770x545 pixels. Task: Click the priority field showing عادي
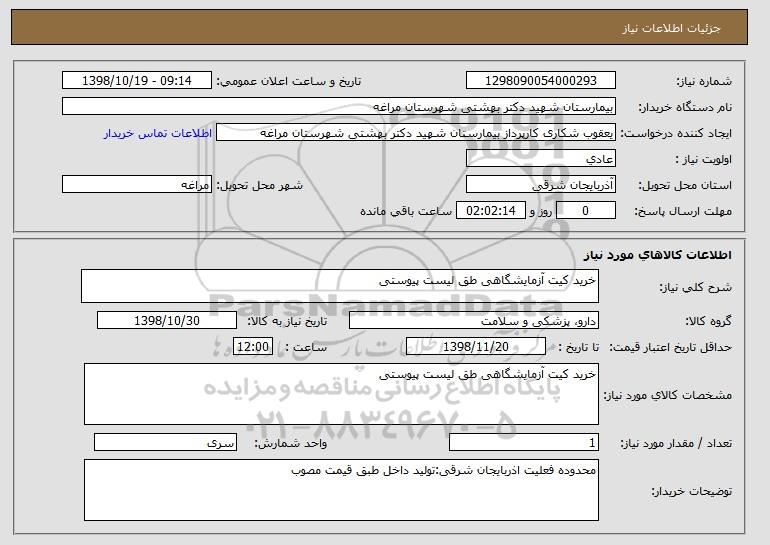(541, 159)
